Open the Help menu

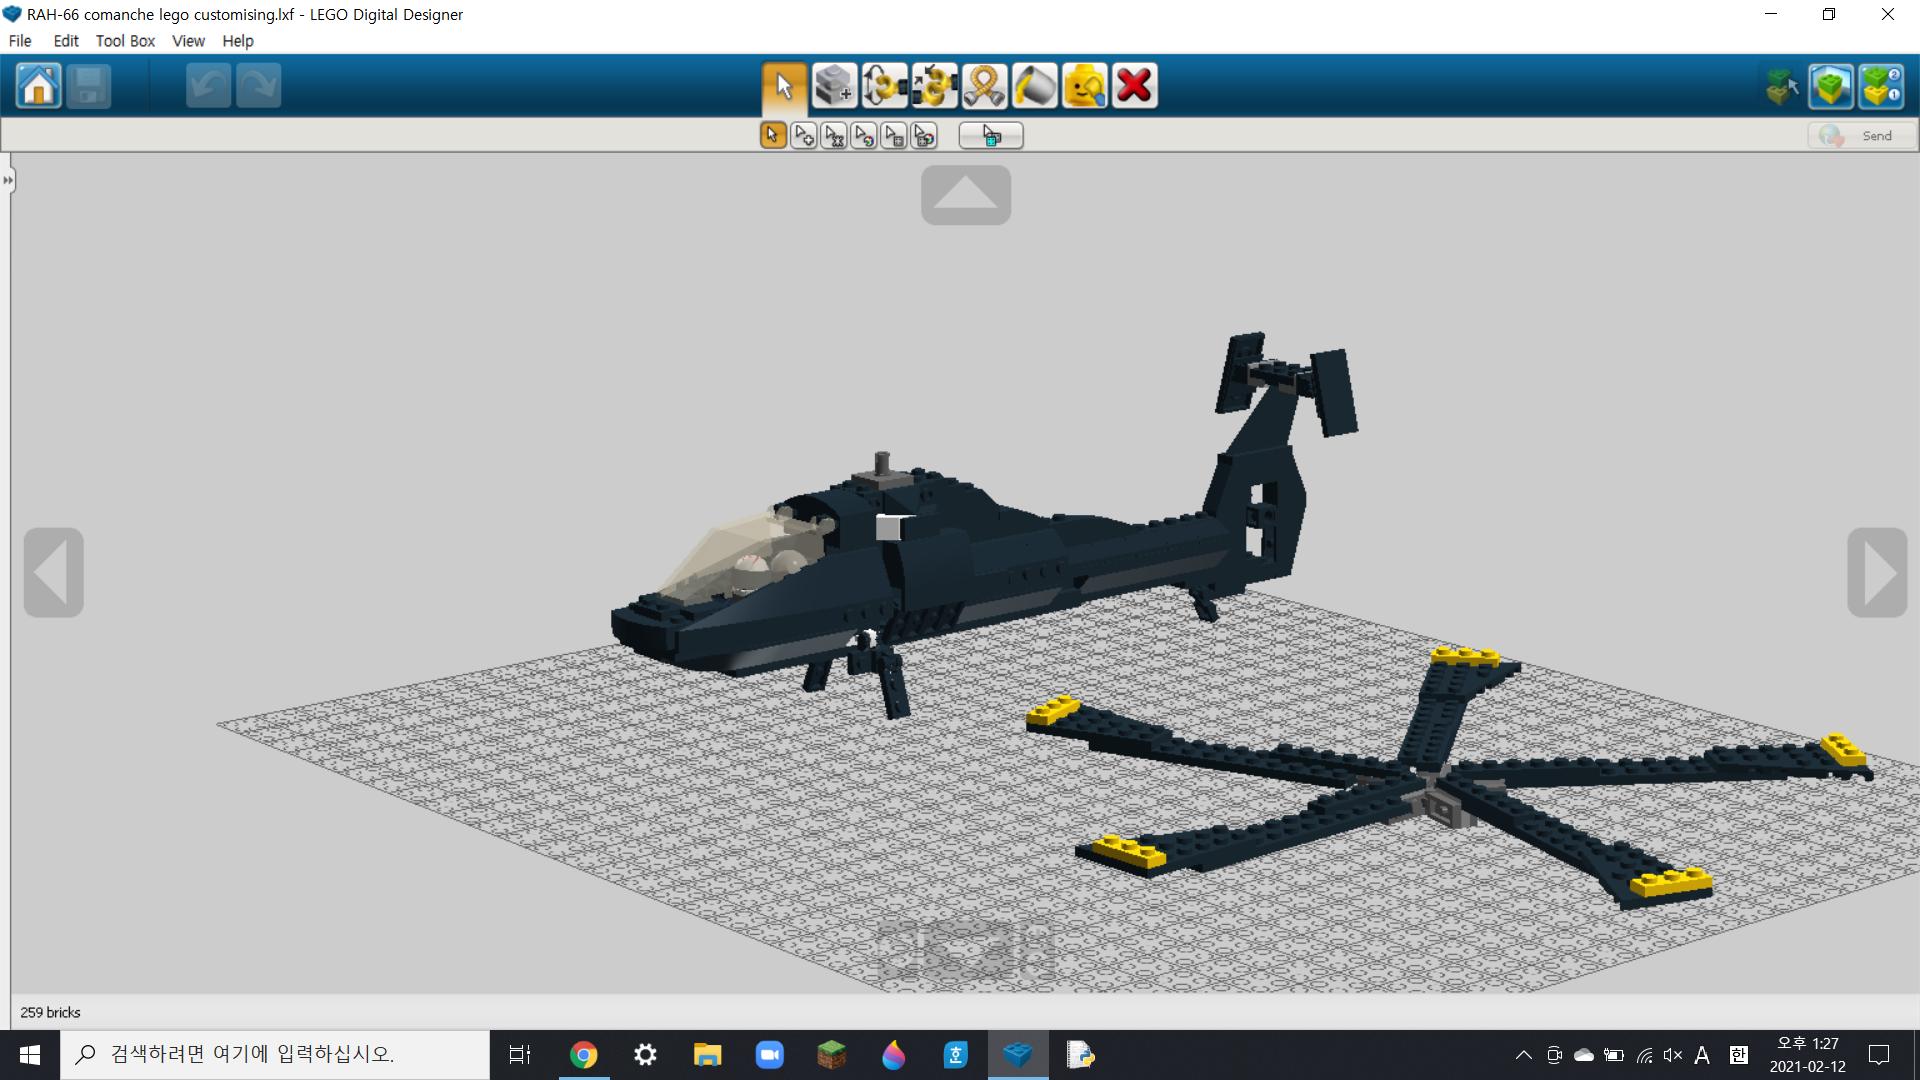(x=238, y=41)
